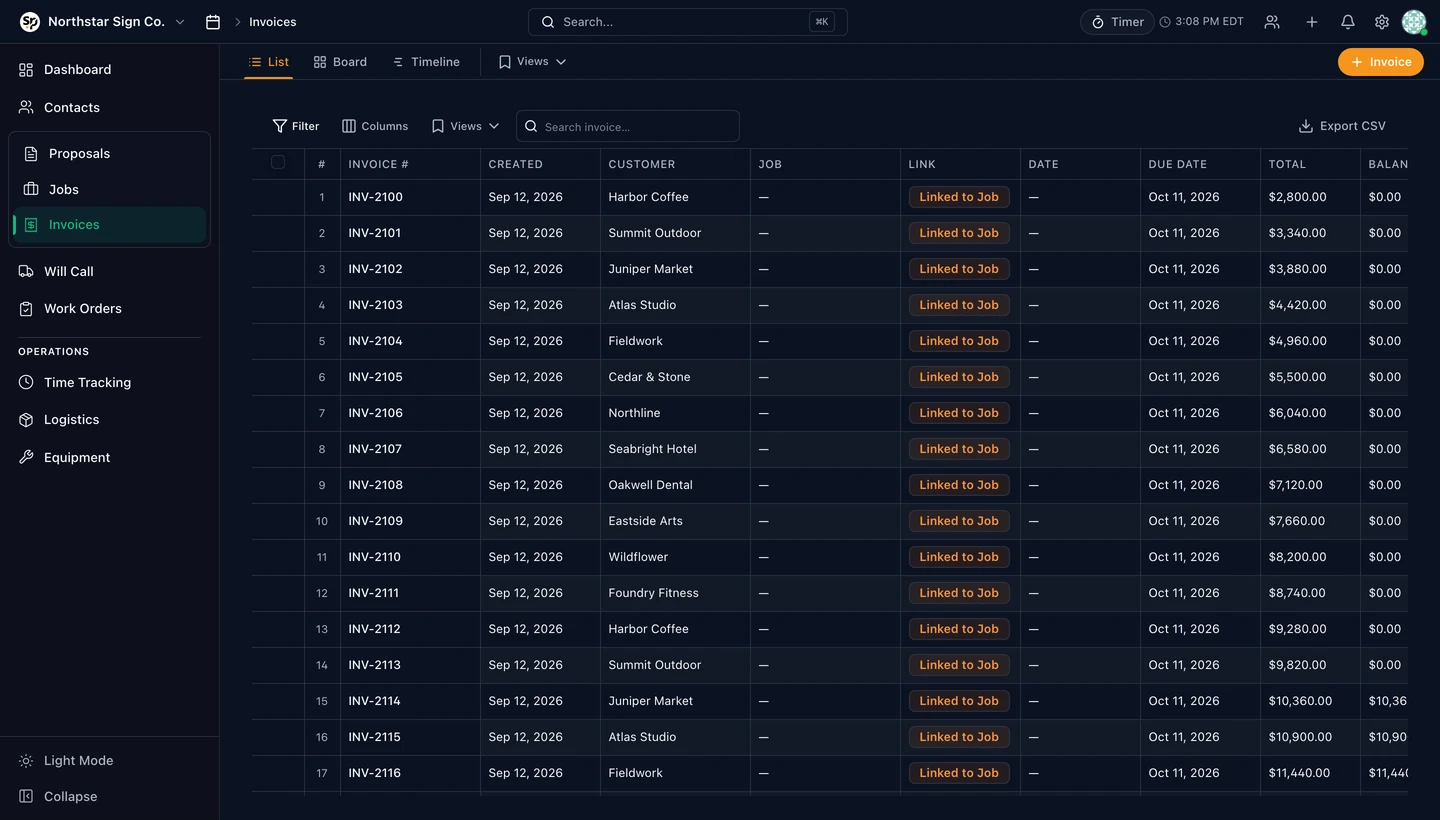This screenshot has height=820, width=1440.
Task: Switch to Light Mode
Action: (x=67, y=760)
